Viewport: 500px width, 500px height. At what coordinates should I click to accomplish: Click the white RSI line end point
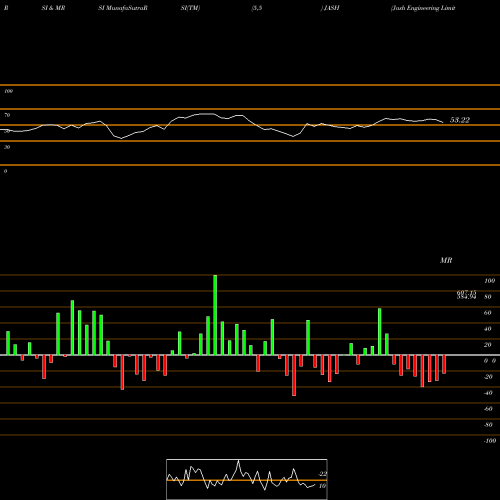443,122
